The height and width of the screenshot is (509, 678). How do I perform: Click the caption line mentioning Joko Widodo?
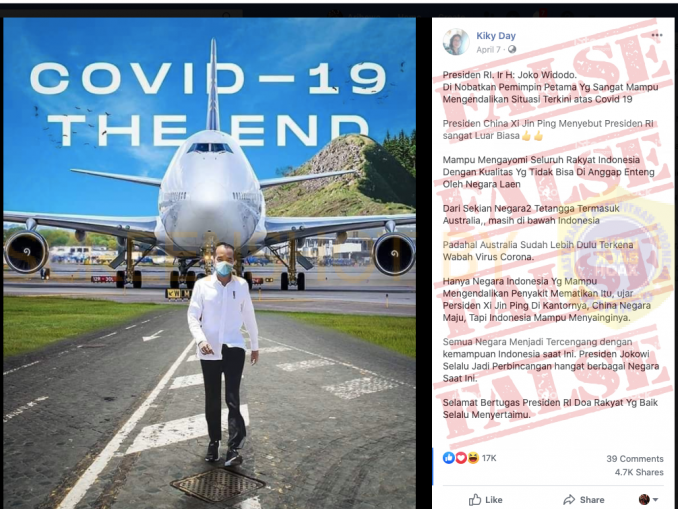click(x=509, y=75)
